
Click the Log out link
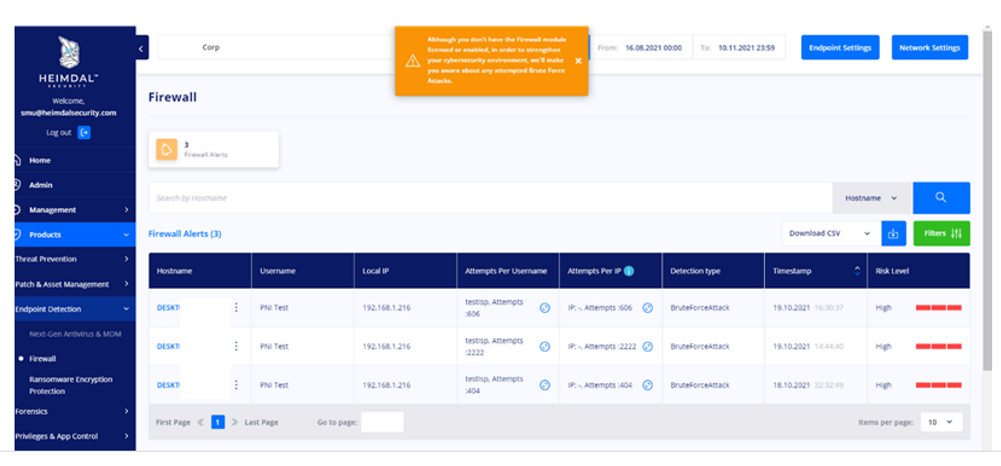click(59, 133)
